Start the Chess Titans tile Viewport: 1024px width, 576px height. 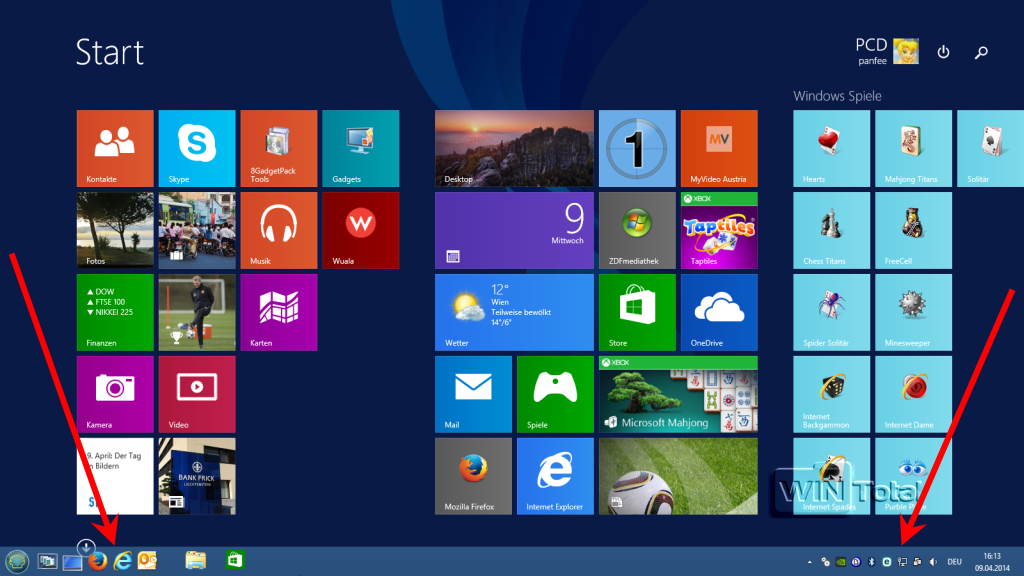(x=831, y=231)
